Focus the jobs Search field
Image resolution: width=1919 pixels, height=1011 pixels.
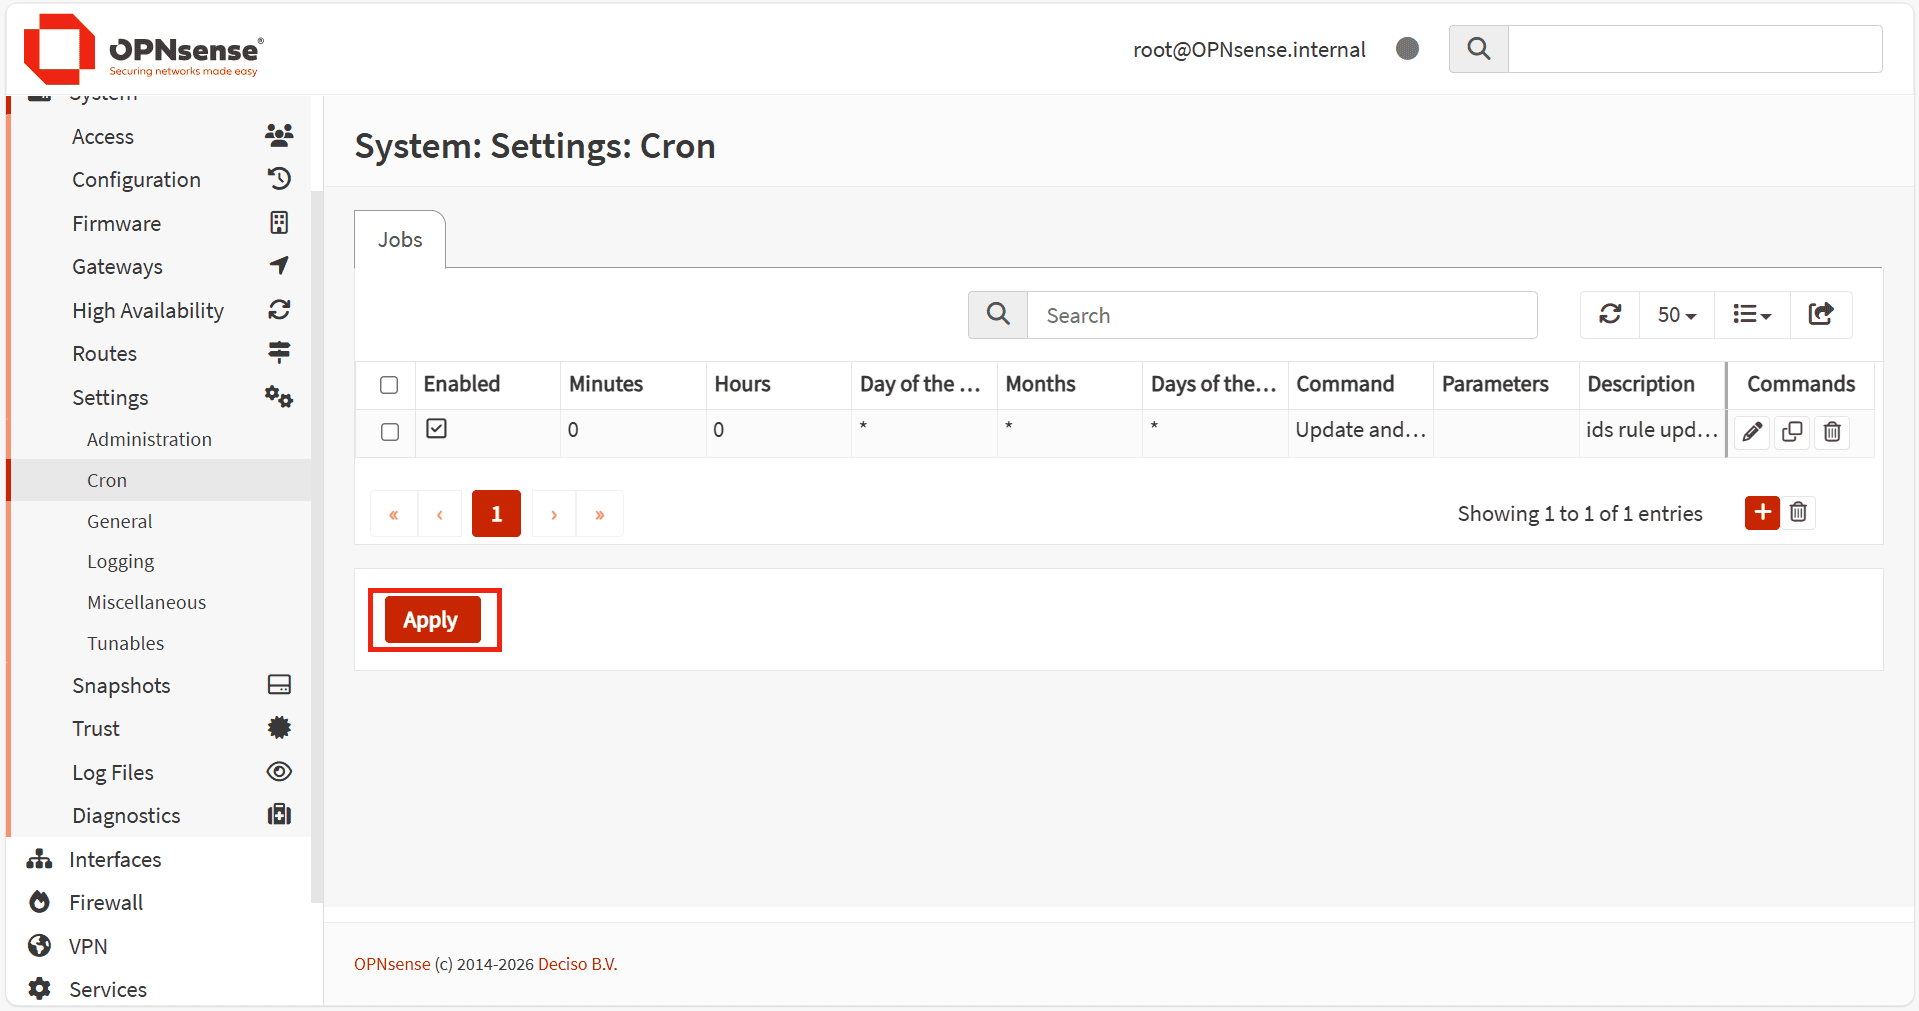(x=1281, y=316)
